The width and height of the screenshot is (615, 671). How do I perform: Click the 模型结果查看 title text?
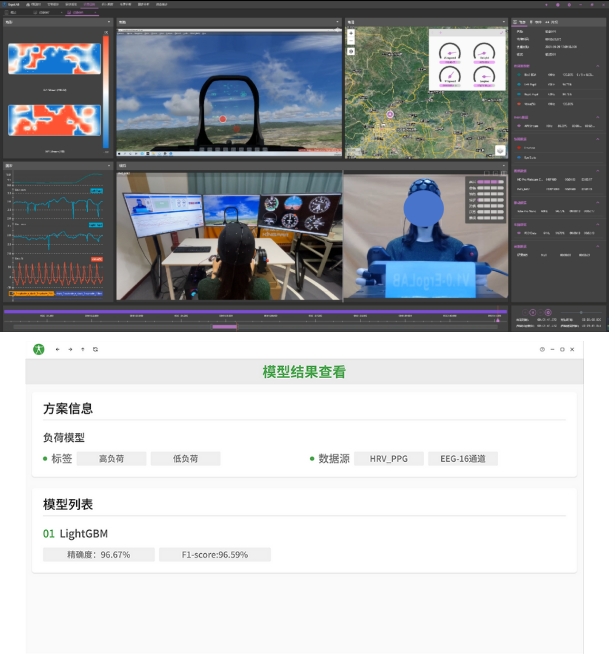[304, 371]
